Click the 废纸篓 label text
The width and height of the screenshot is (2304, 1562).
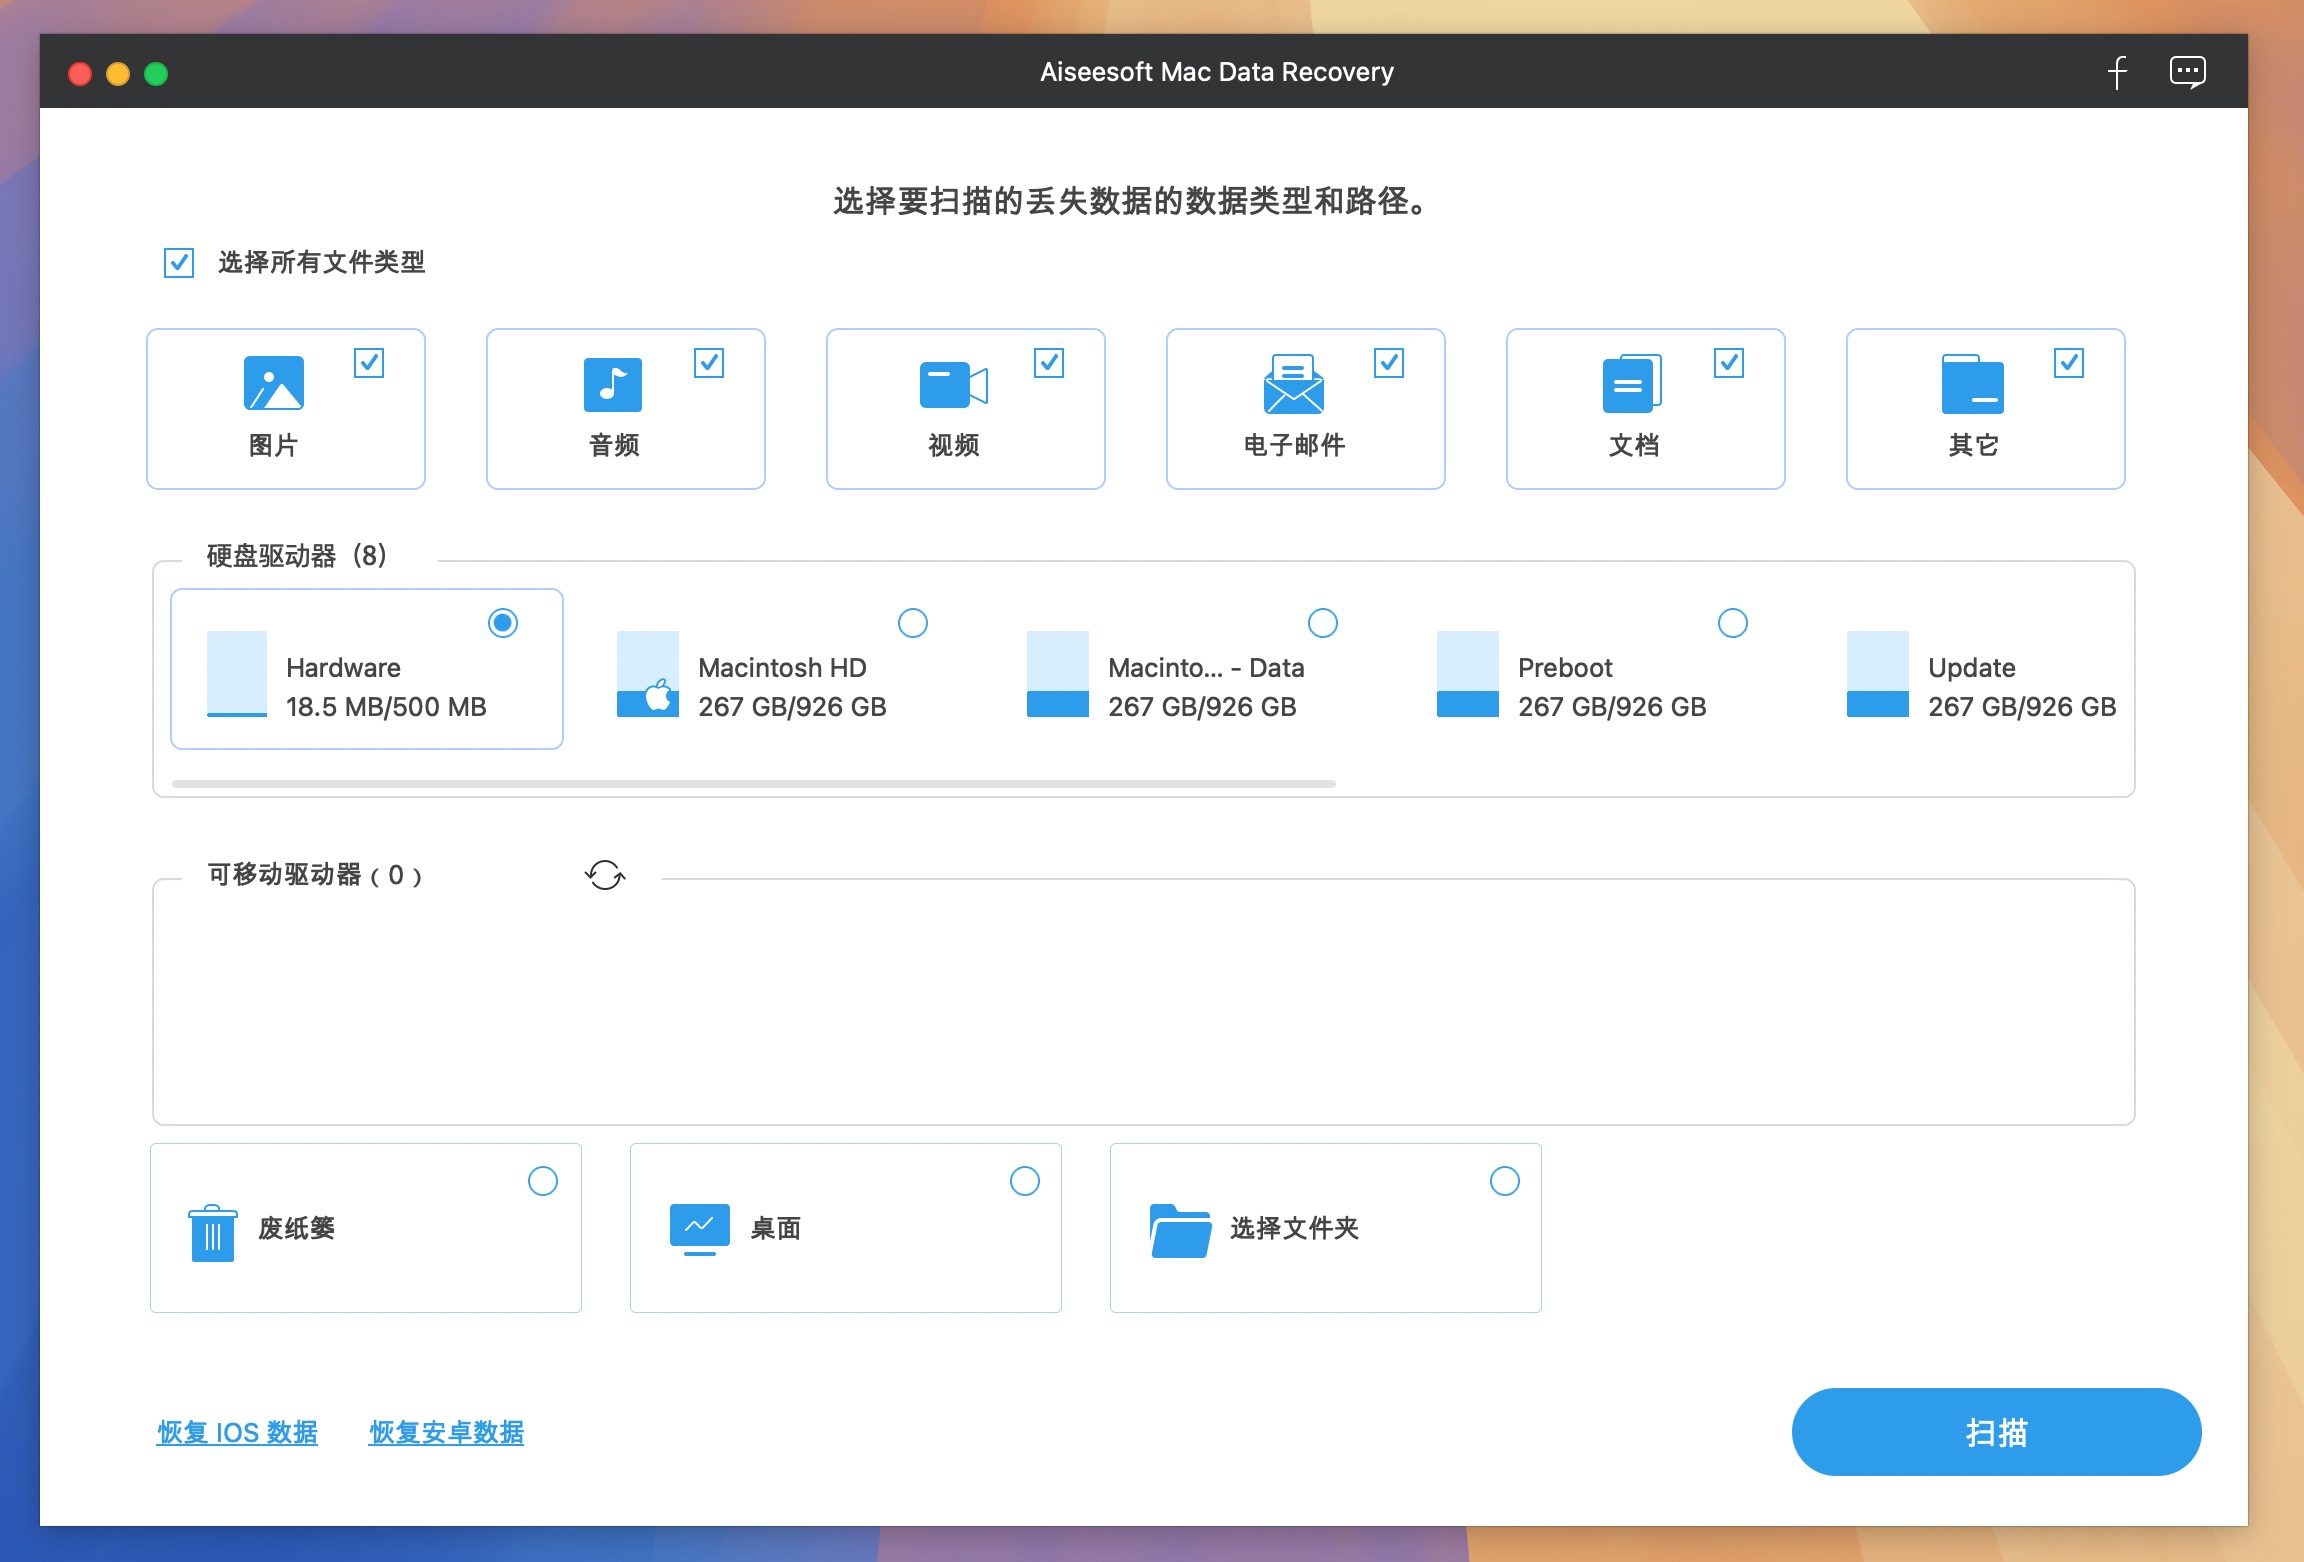click(x=296, y=1228)
